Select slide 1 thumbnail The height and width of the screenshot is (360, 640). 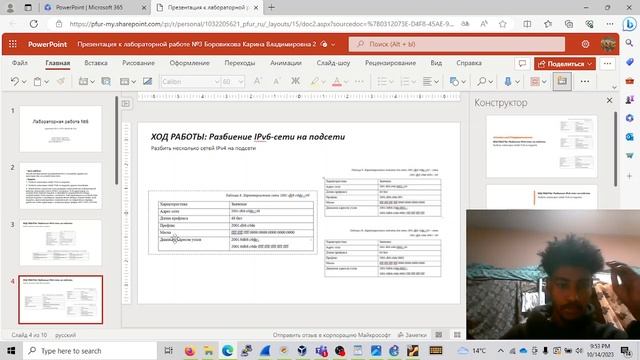pyautogui.click(x=60, y=129)
